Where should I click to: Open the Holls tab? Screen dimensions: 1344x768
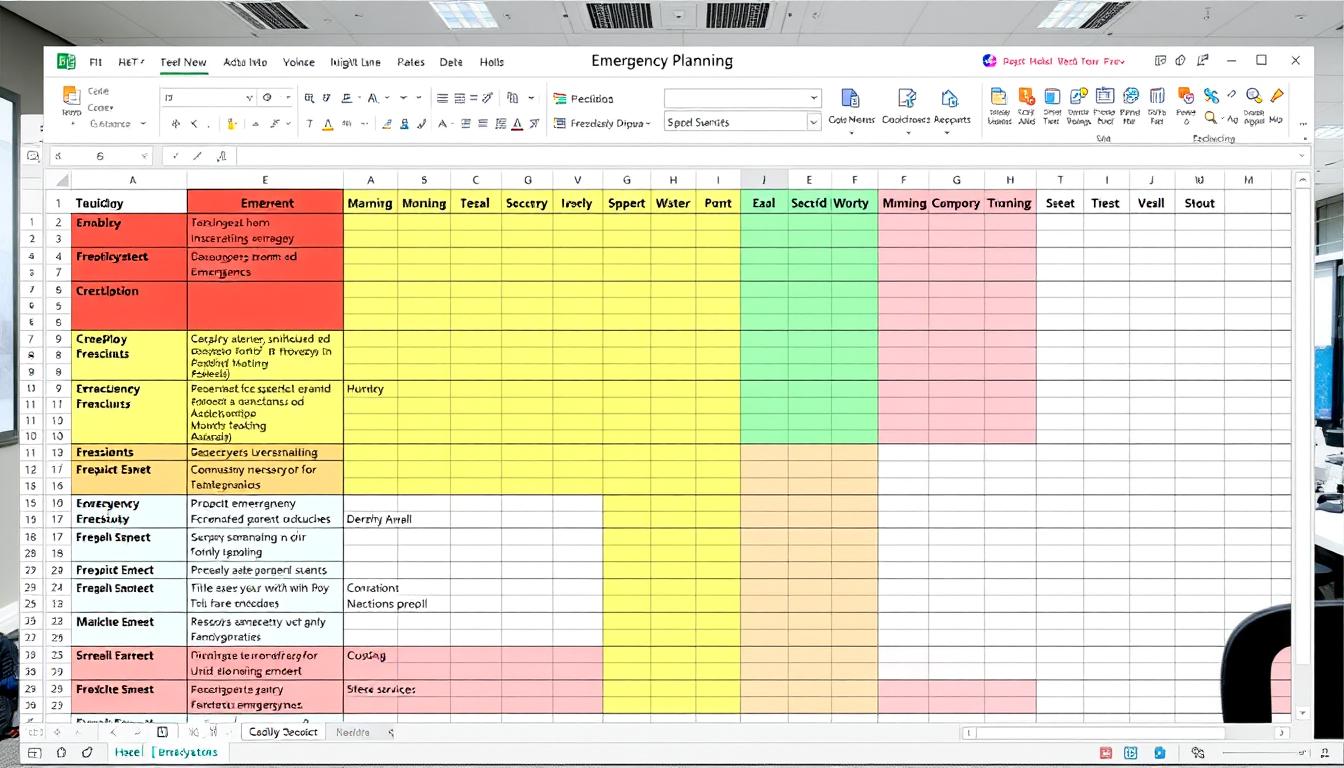[492, 62]
